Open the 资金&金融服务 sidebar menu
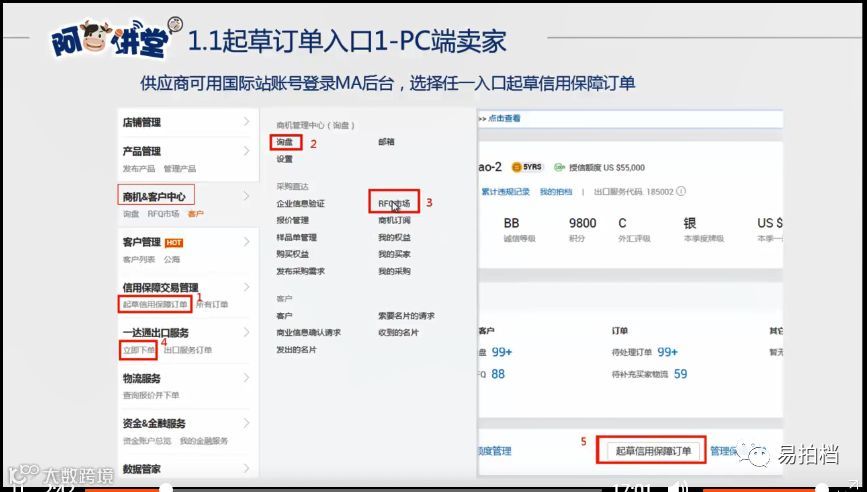 click(154, 423)
